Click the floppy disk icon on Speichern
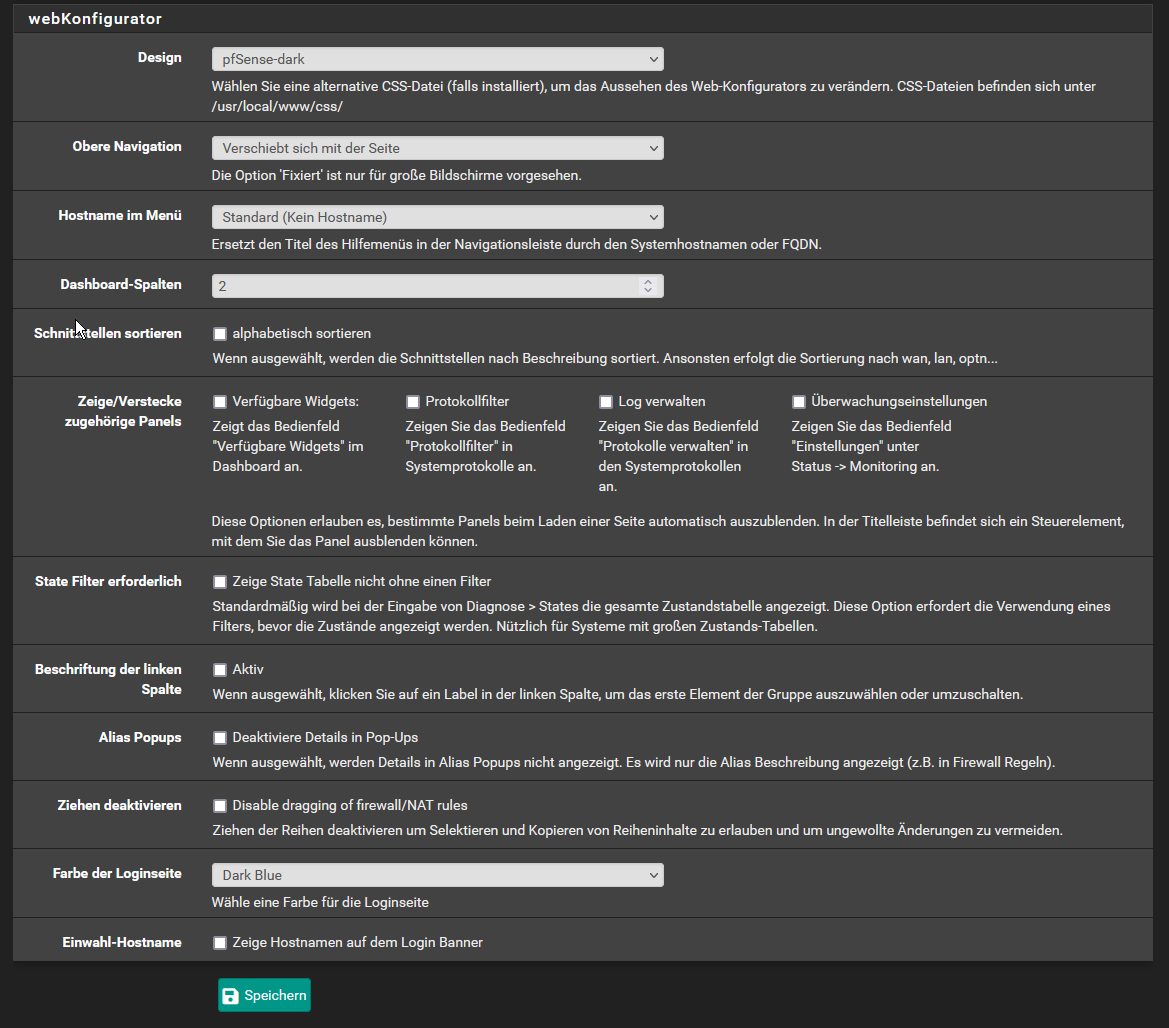1169x1028 pixels. [x=231, y=996]
